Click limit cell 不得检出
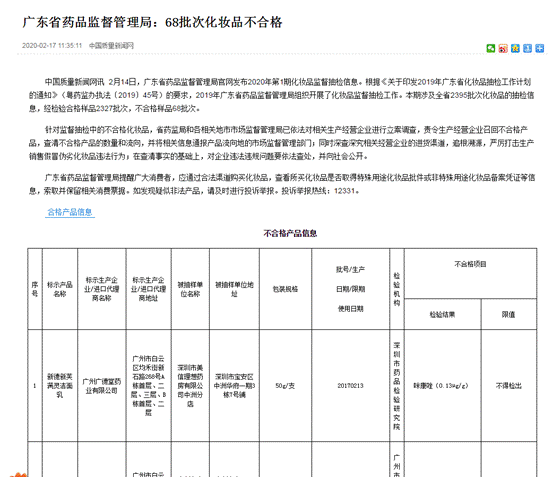 (509, 386)
